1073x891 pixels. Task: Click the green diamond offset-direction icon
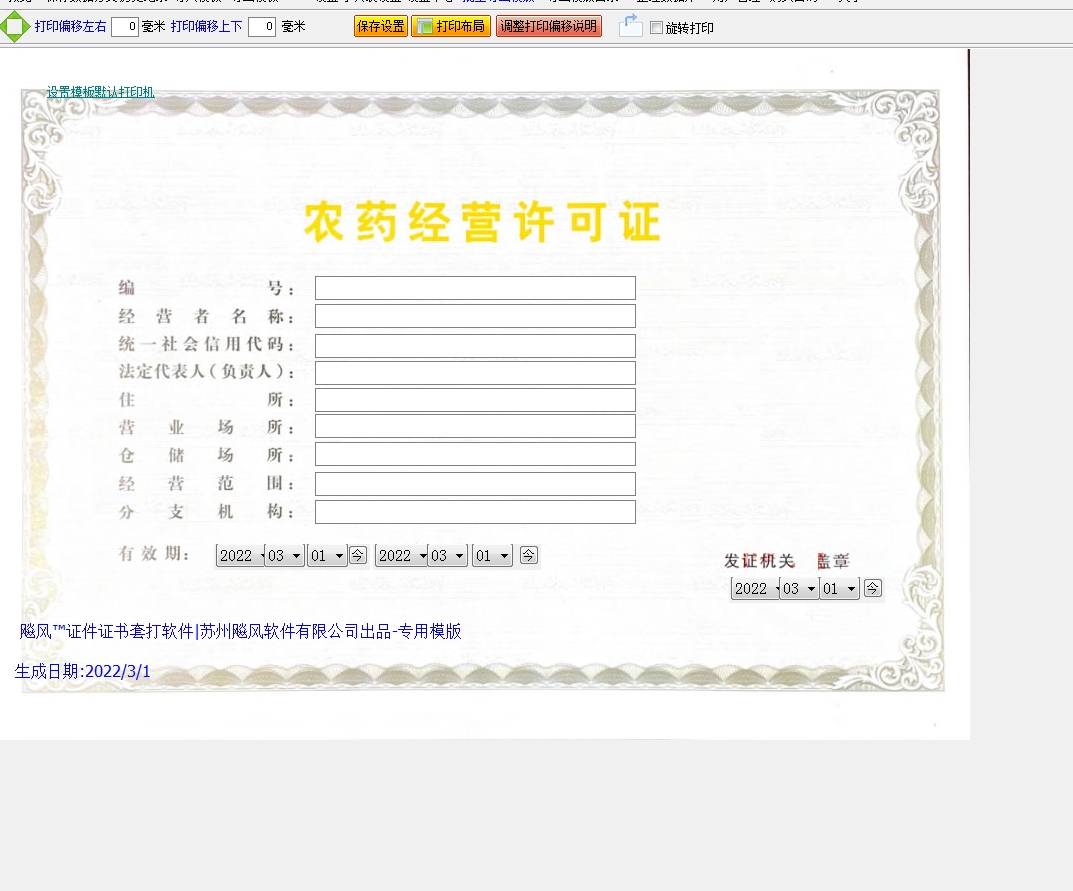click(14, 27)
